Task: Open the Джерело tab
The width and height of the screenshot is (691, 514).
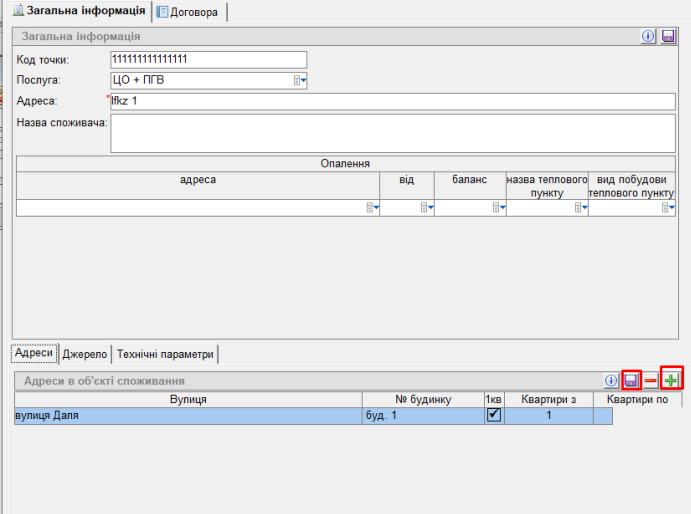Action: [84, 354]
